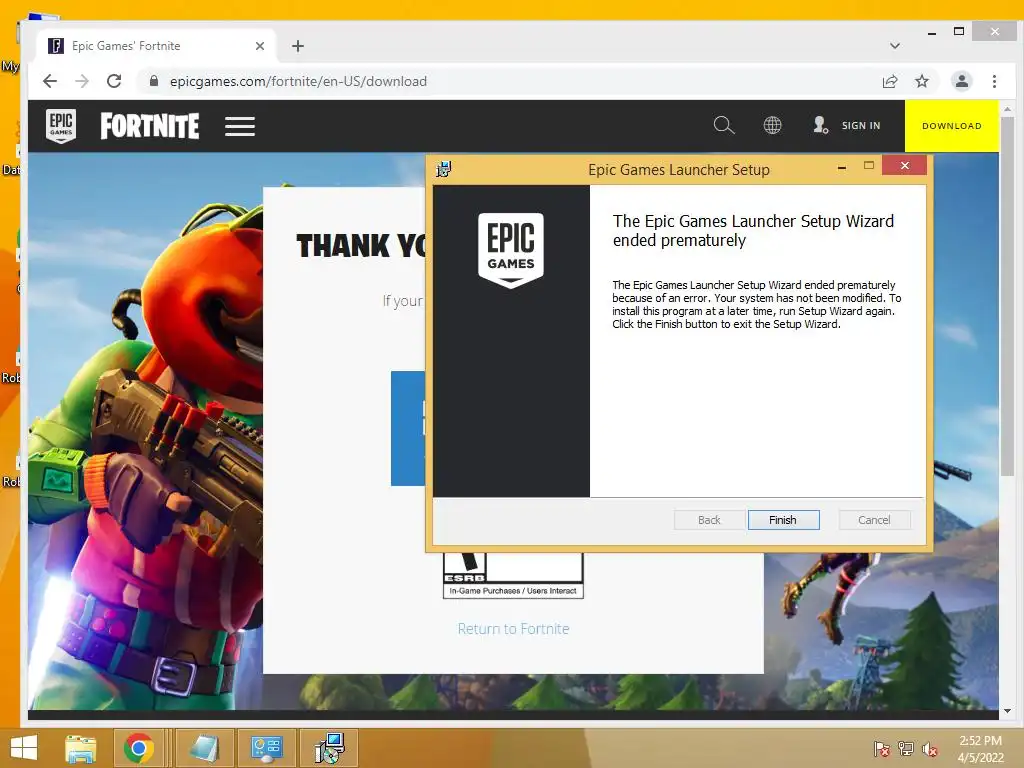The height and width of the screenshot is (768, 1024).
Task: Click the Return to Fortnite link
Action: coord(513,628)
